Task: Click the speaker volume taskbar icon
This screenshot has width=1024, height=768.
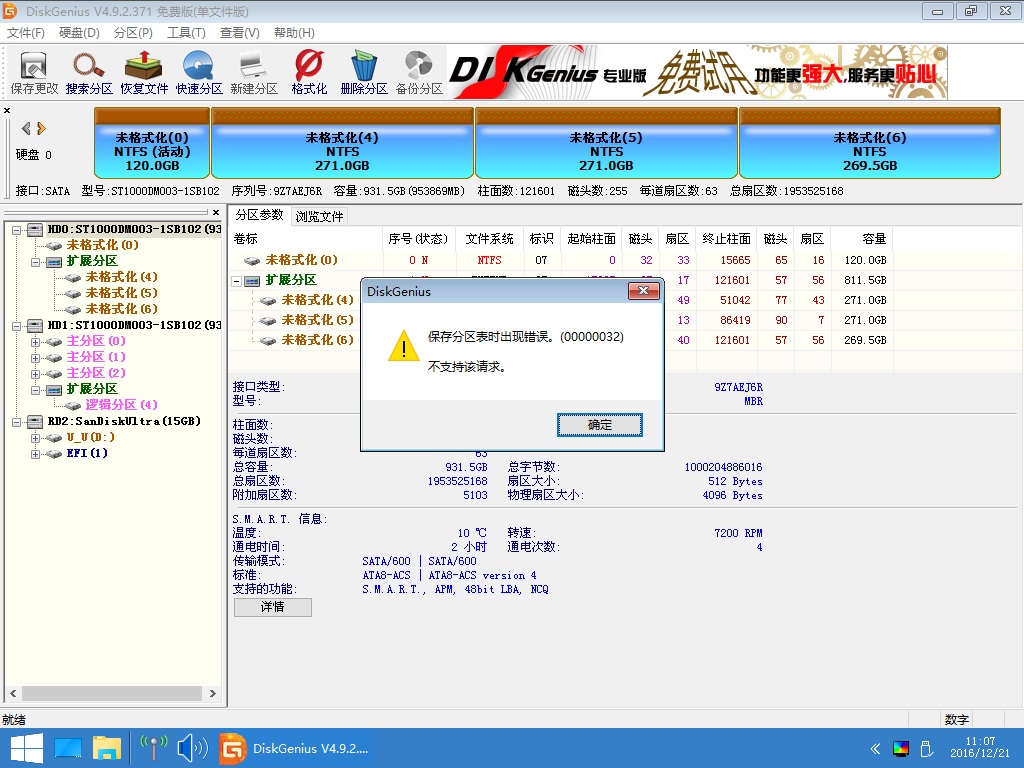Action: (x=193, y=748)
